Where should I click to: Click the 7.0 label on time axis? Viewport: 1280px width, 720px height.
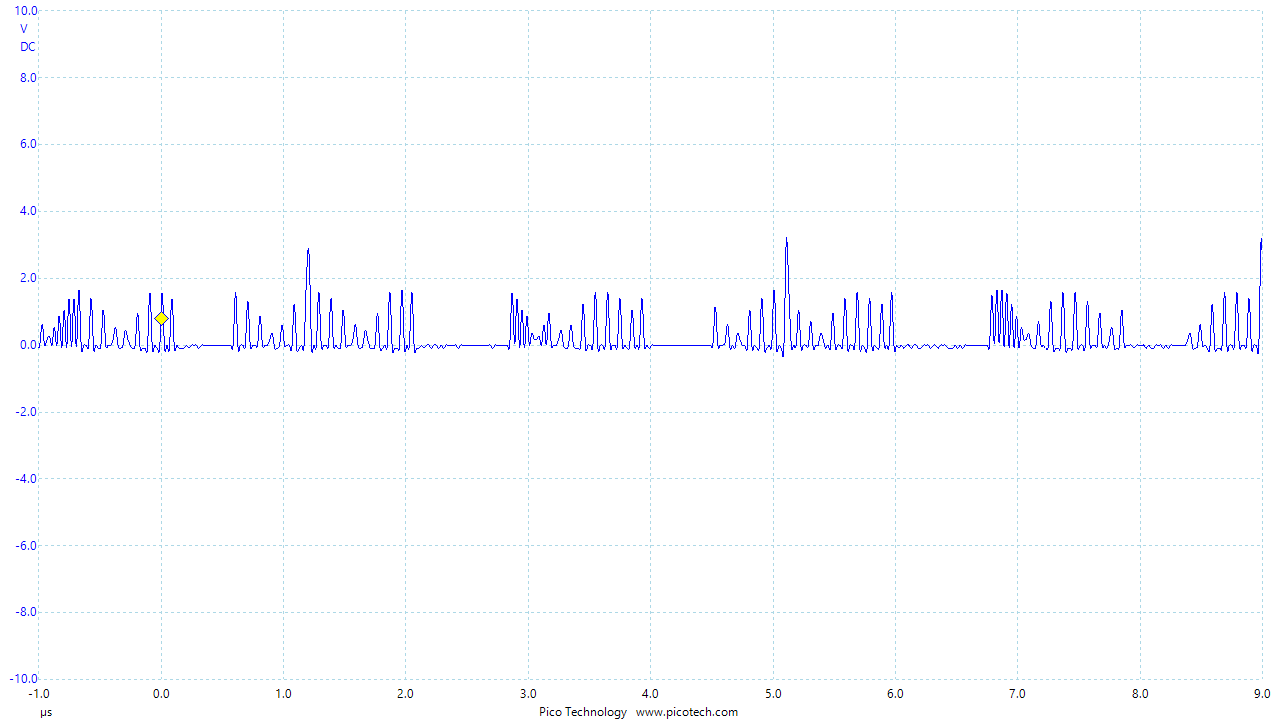[x=1018, y=693]
